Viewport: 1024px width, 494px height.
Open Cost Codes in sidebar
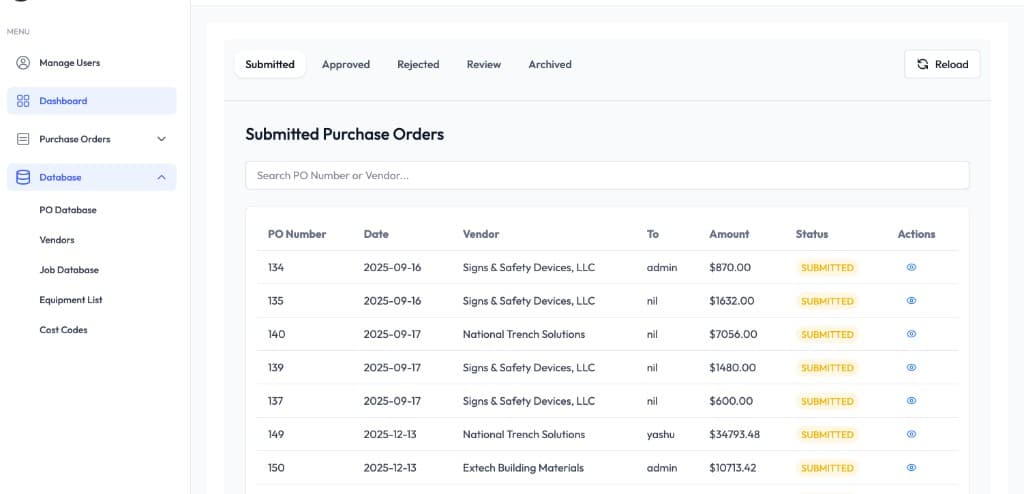(x=63, y=330)
